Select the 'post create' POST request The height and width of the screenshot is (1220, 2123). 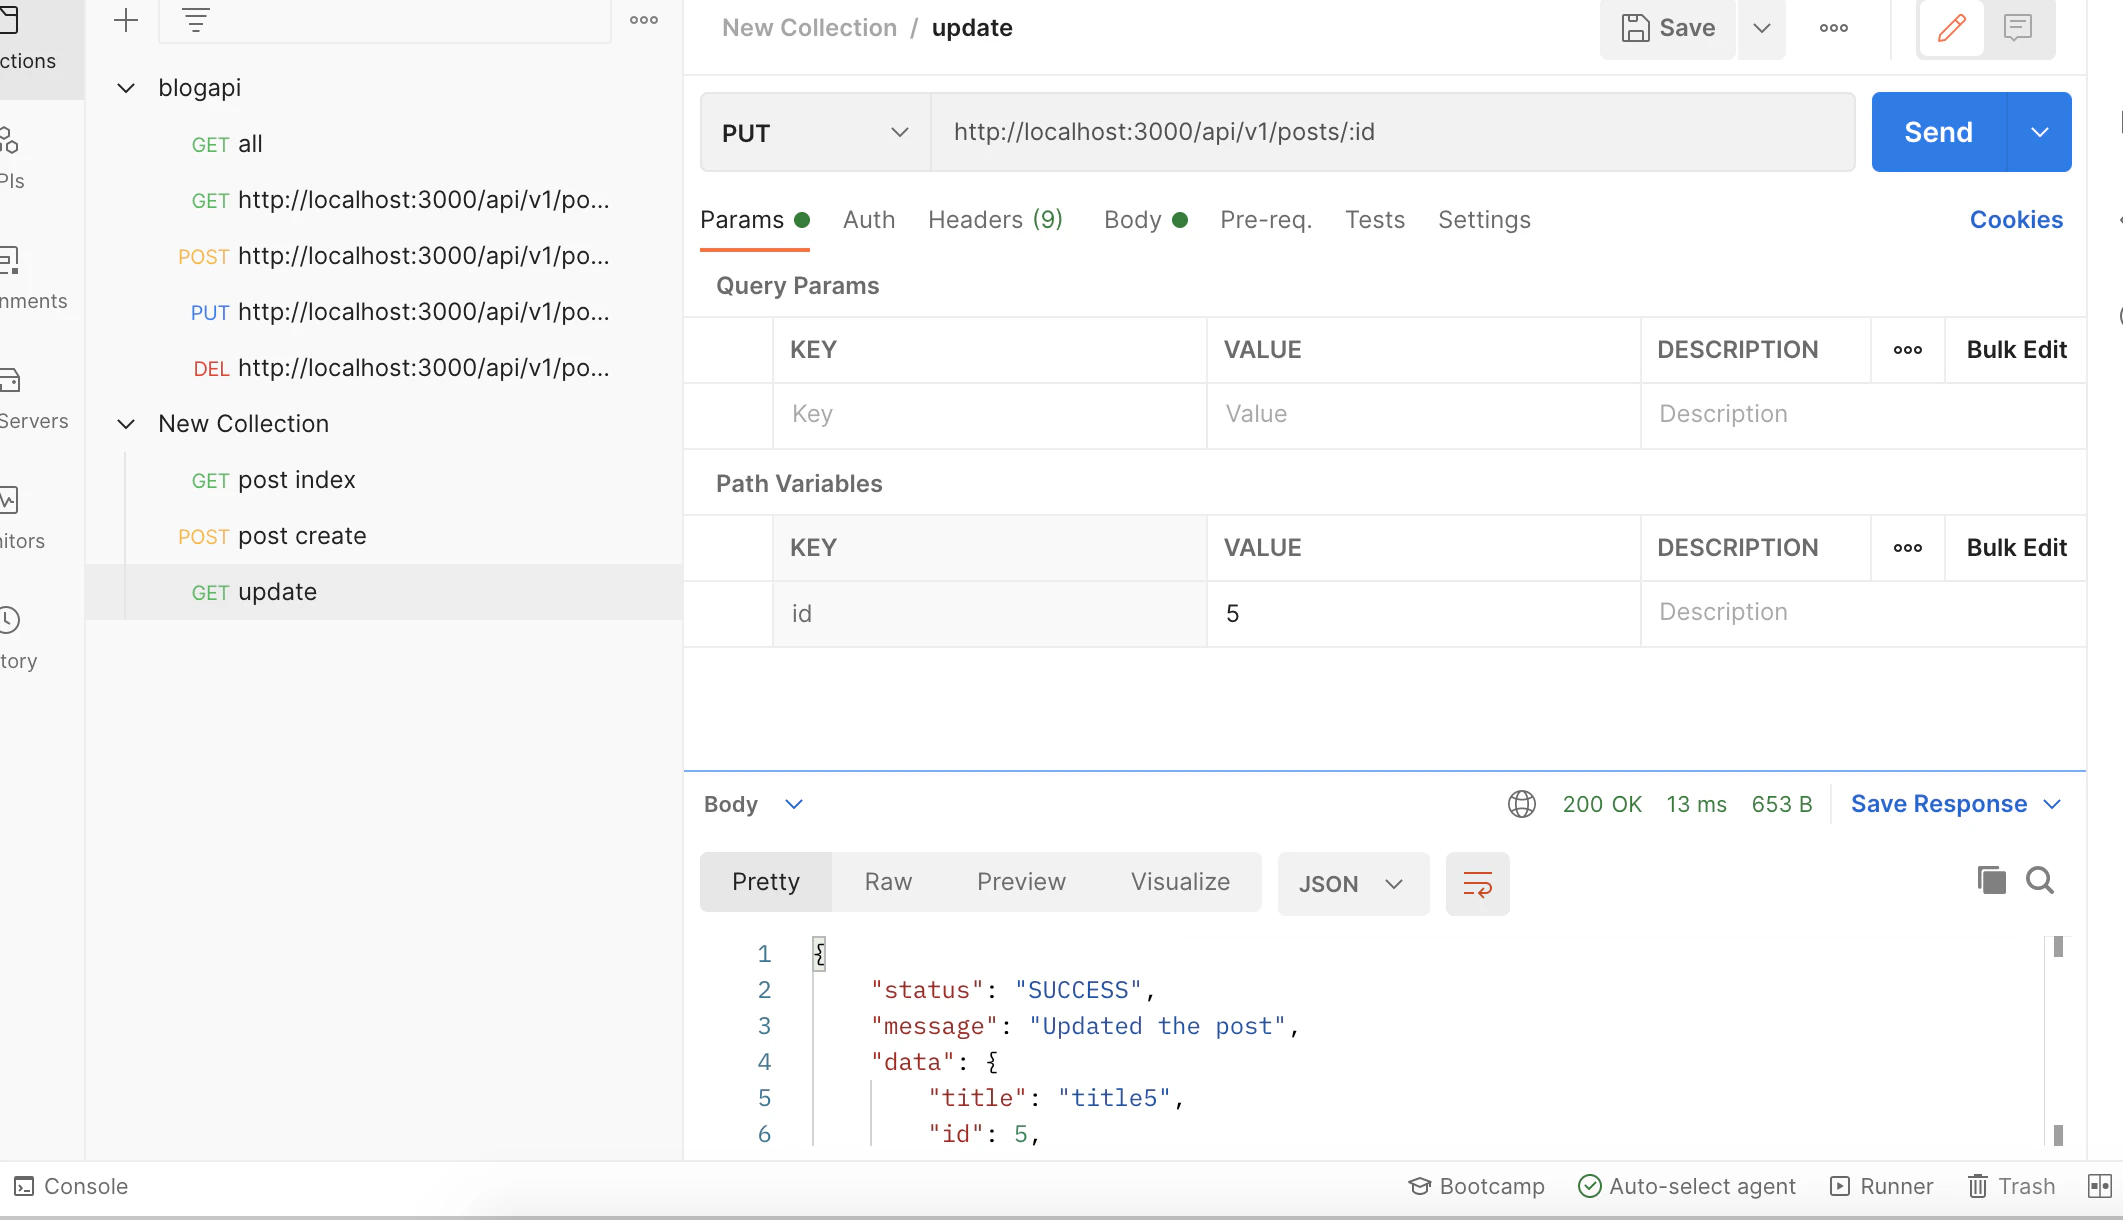point(384,536)
